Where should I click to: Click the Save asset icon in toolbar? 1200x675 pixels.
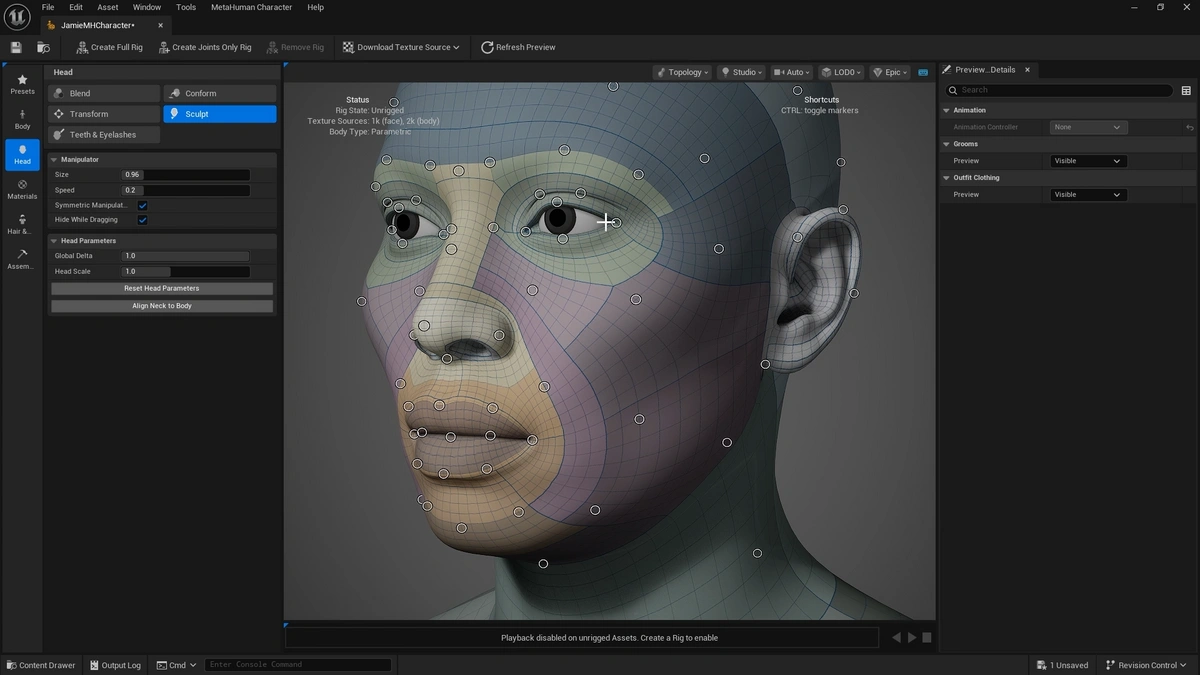tap(16, 47)
